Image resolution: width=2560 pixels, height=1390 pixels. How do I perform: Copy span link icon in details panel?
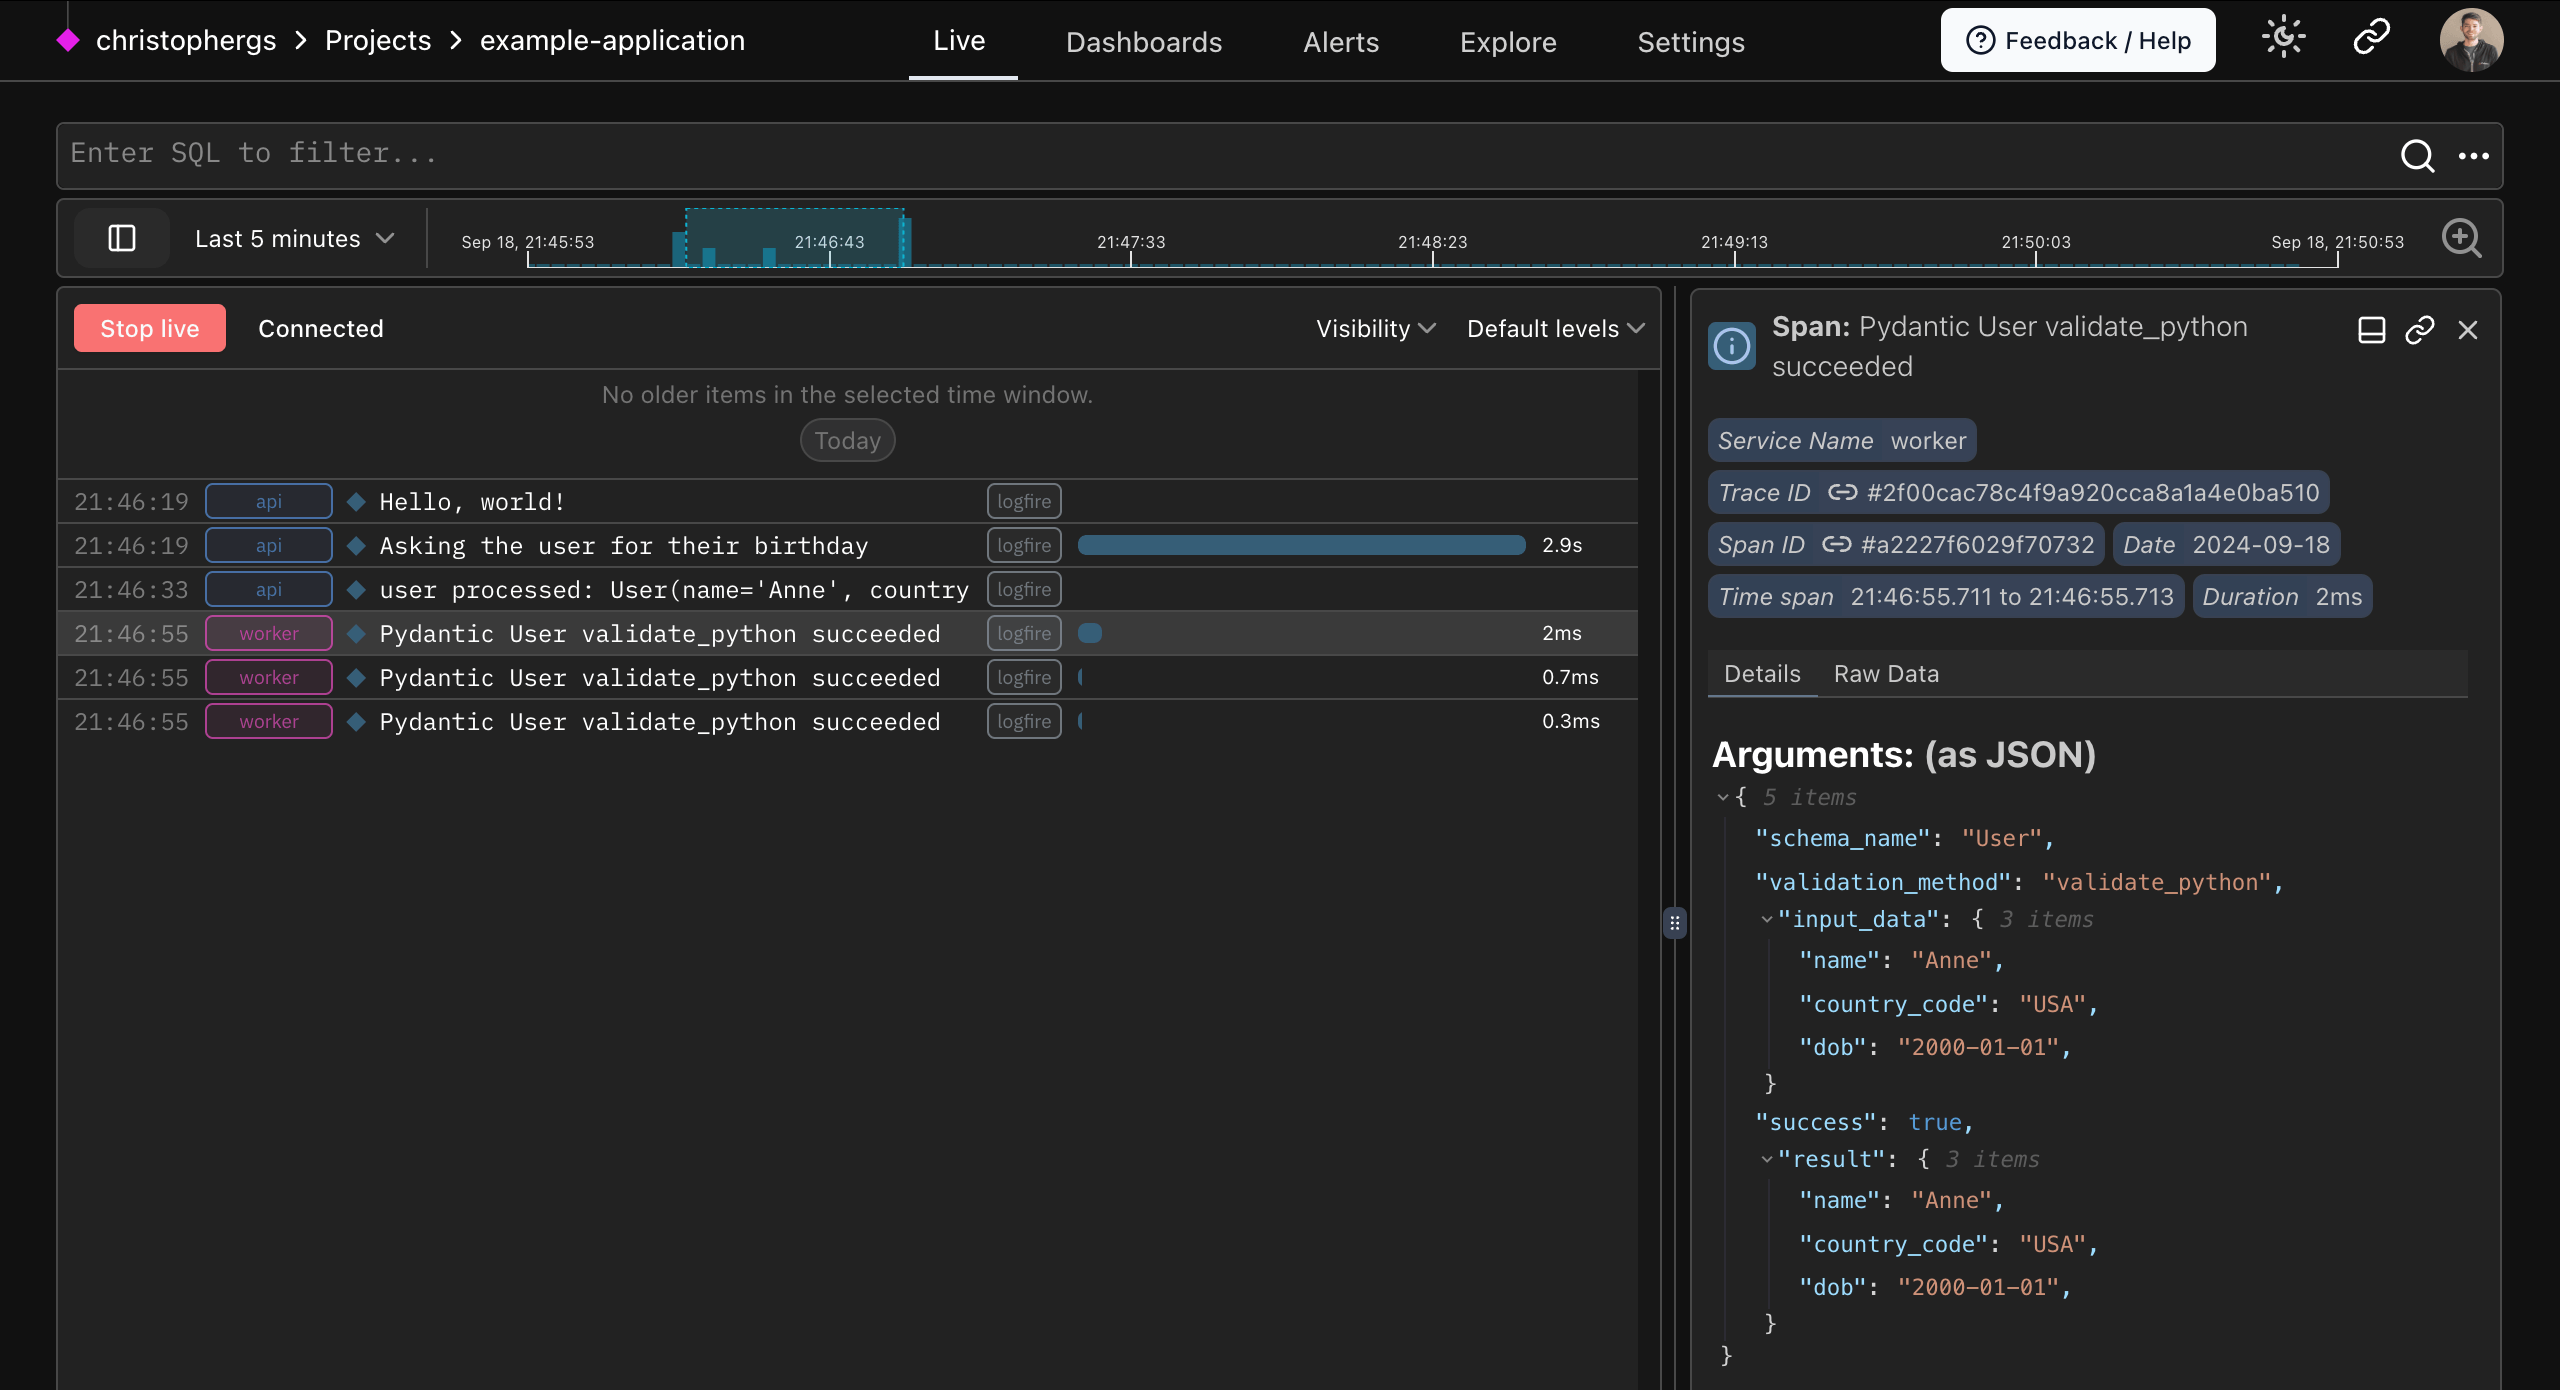(x=2419, y=330)
